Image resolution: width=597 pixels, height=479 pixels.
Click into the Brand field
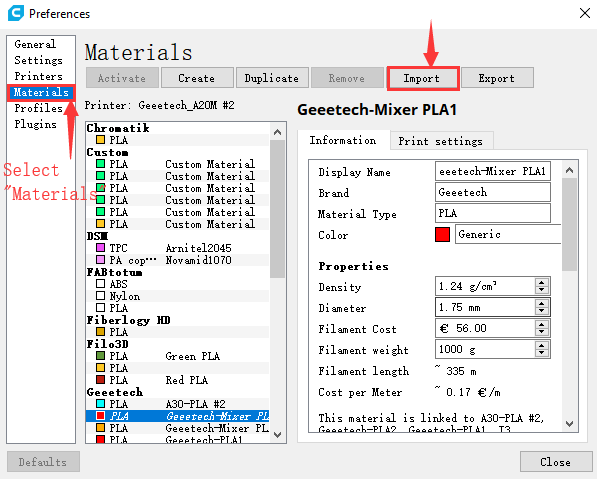493,192
